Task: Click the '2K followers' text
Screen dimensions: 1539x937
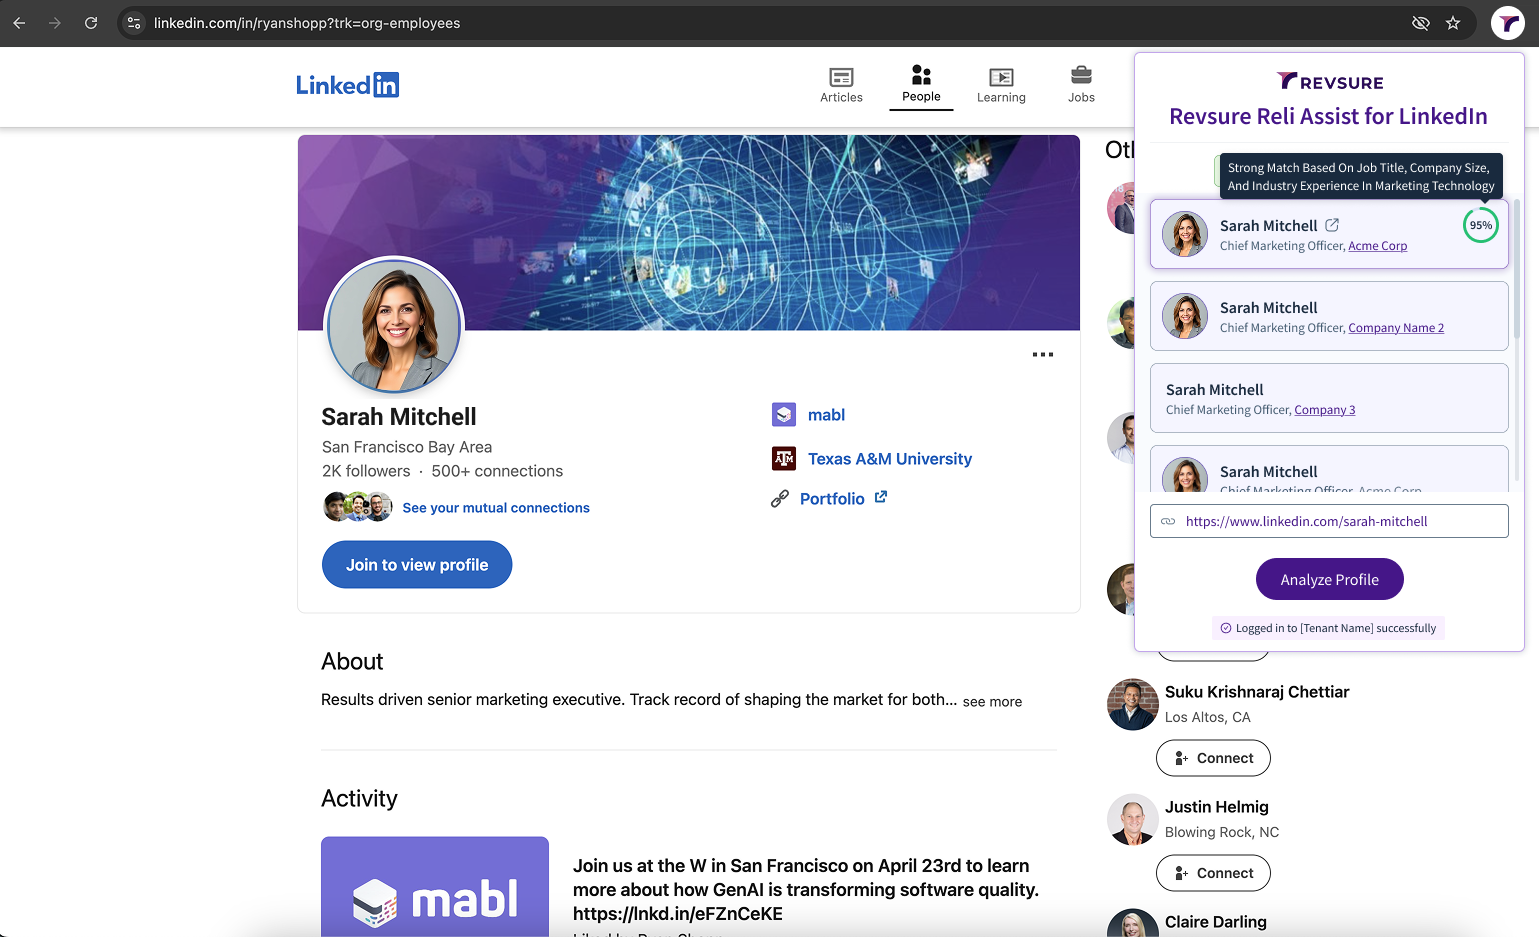Action: coord(366,471)
